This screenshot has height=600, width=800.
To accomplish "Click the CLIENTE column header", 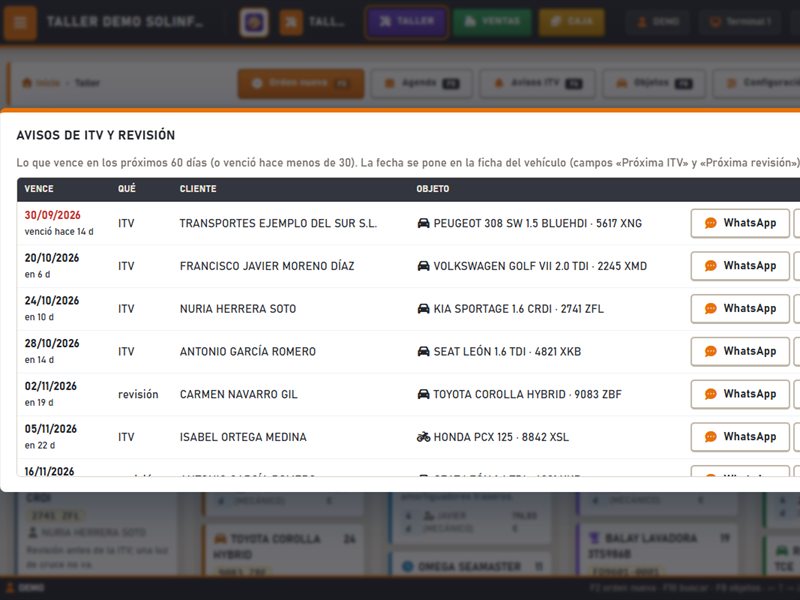I will [x=198, y=189].
